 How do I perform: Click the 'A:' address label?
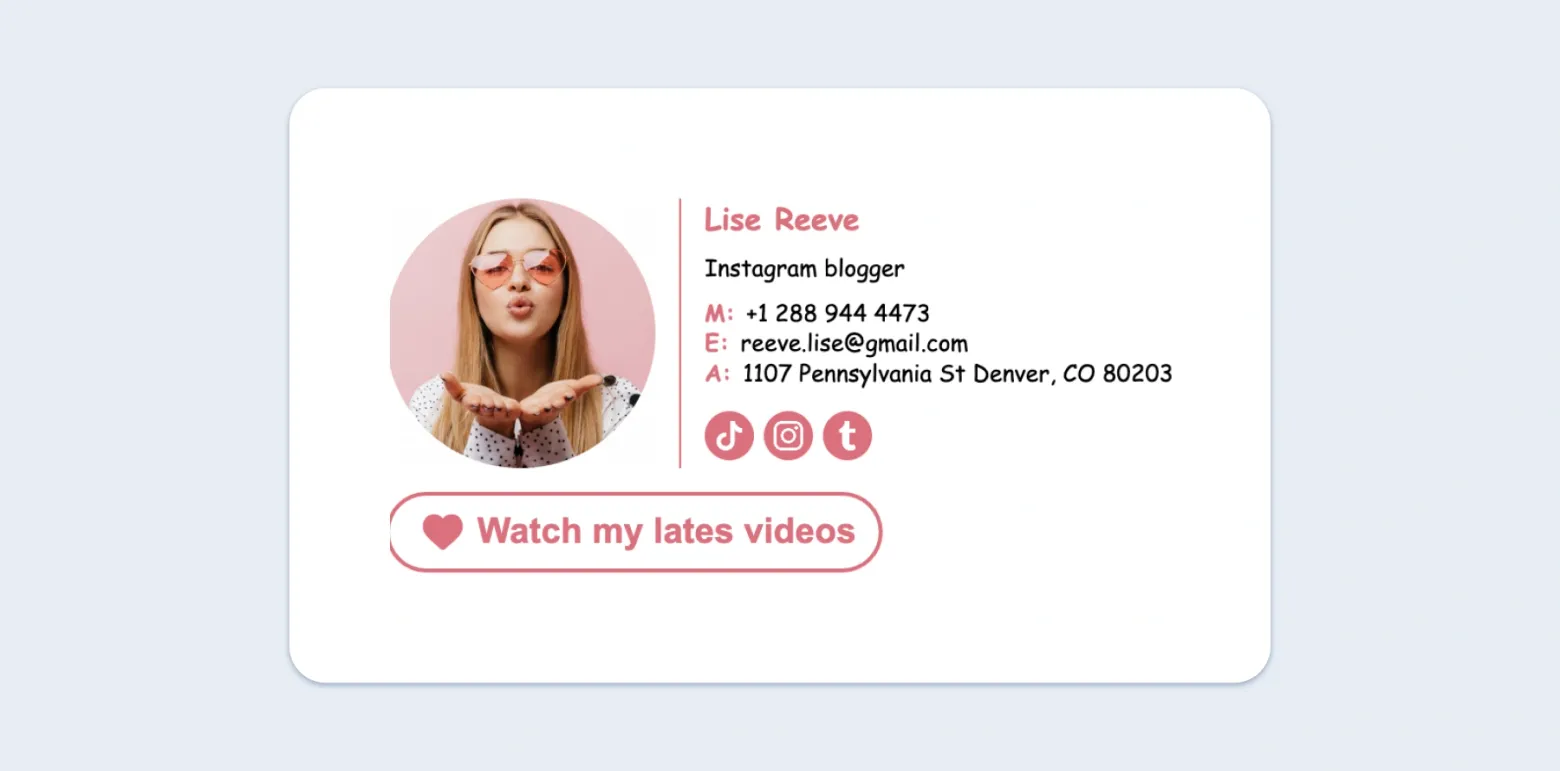pyautogui.click(x=717, y=374)
